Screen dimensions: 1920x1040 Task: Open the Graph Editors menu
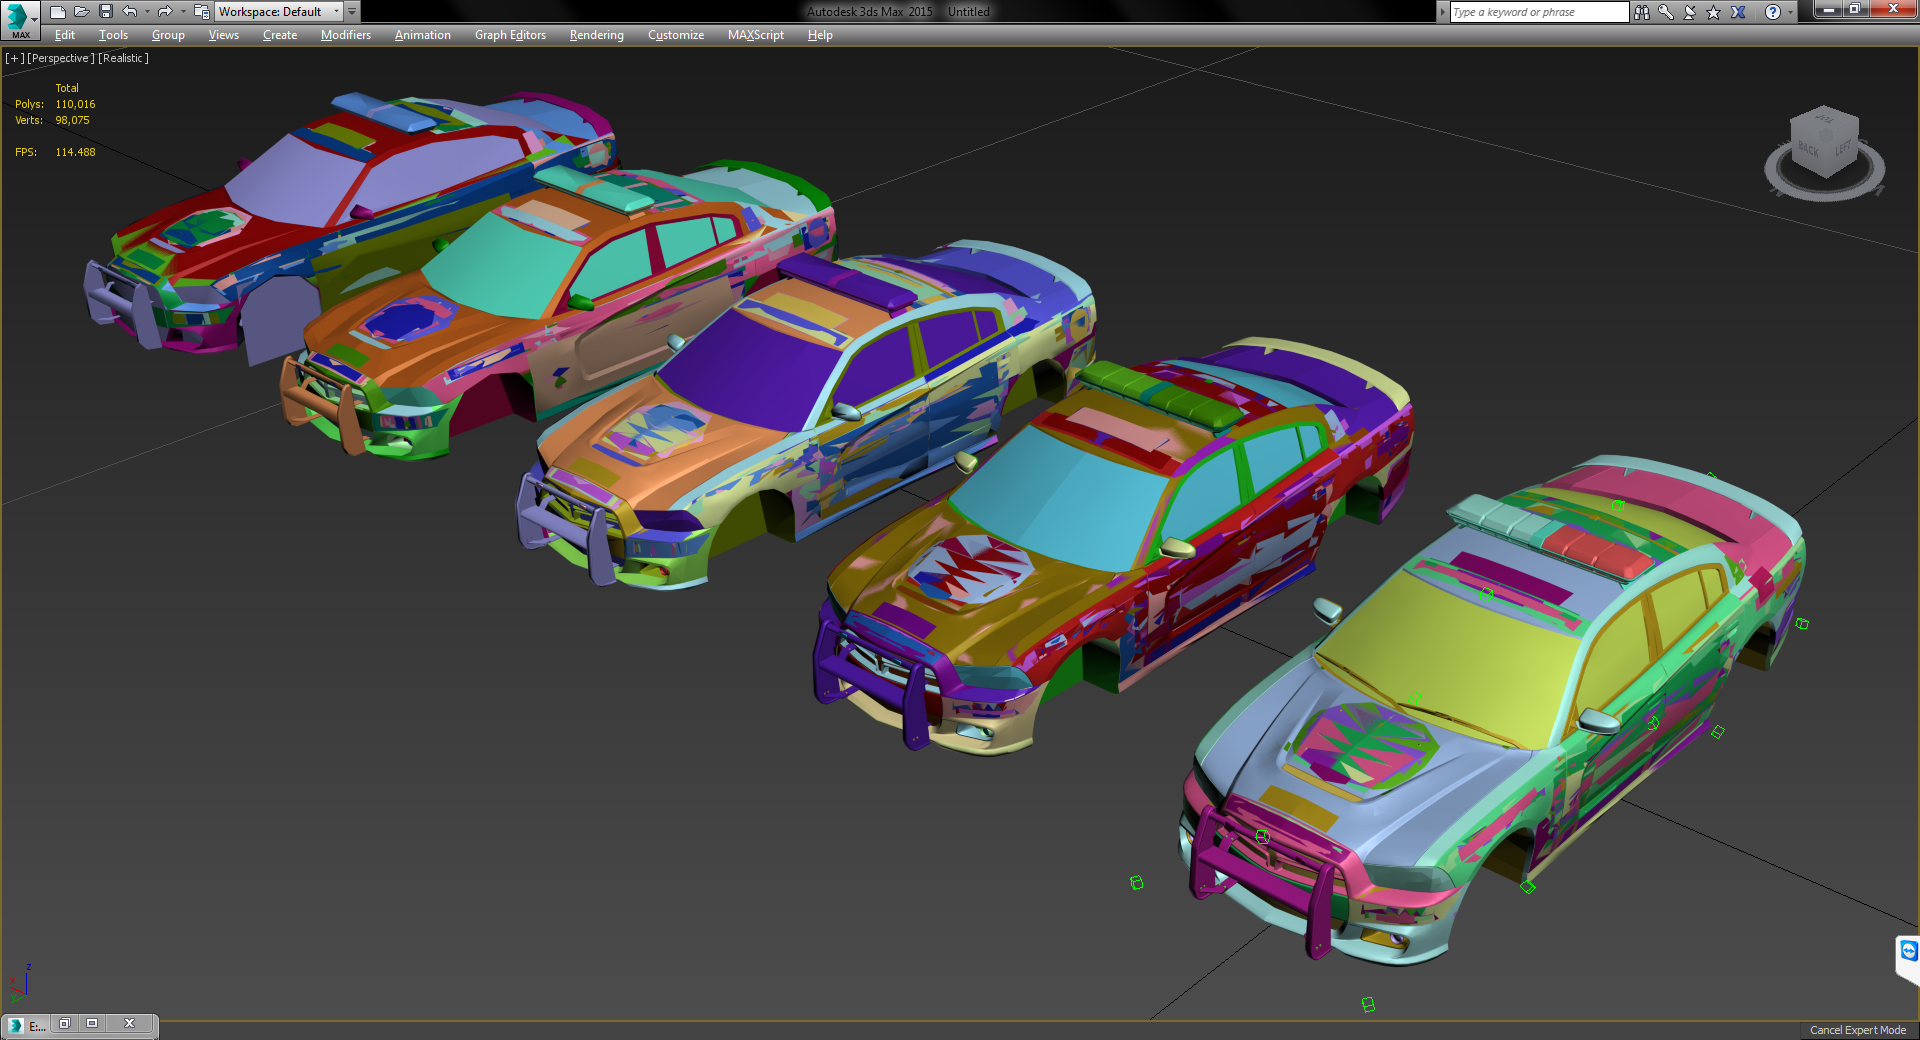pos(510,35)
